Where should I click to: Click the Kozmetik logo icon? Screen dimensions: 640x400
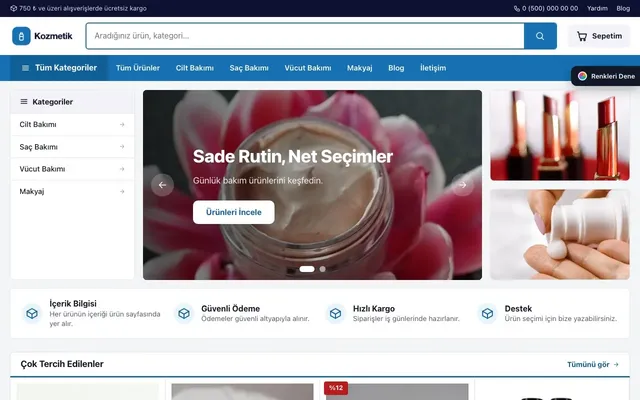[21, 36]
